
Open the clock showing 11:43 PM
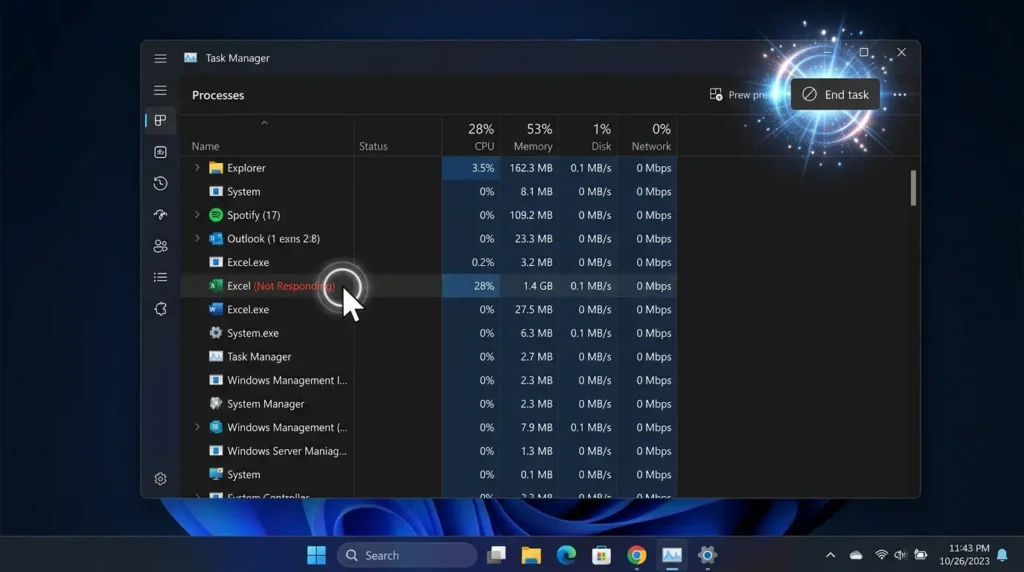(x=964, y=555)
